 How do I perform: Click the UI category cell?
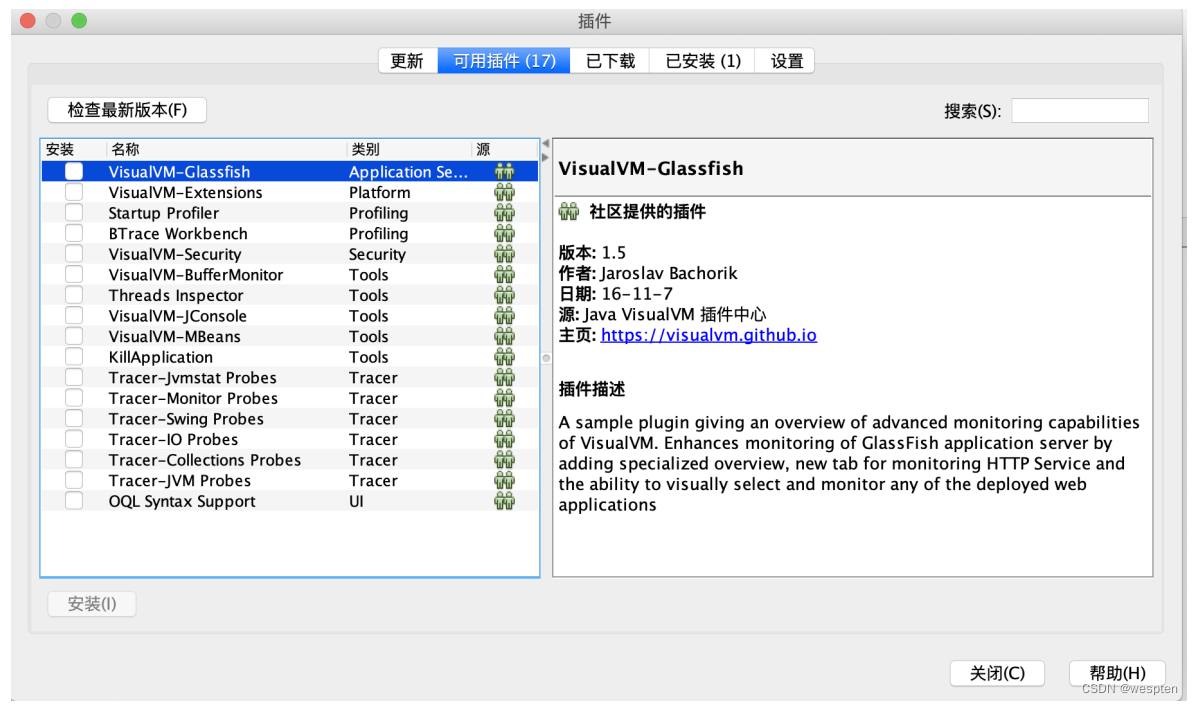[356, 501]
